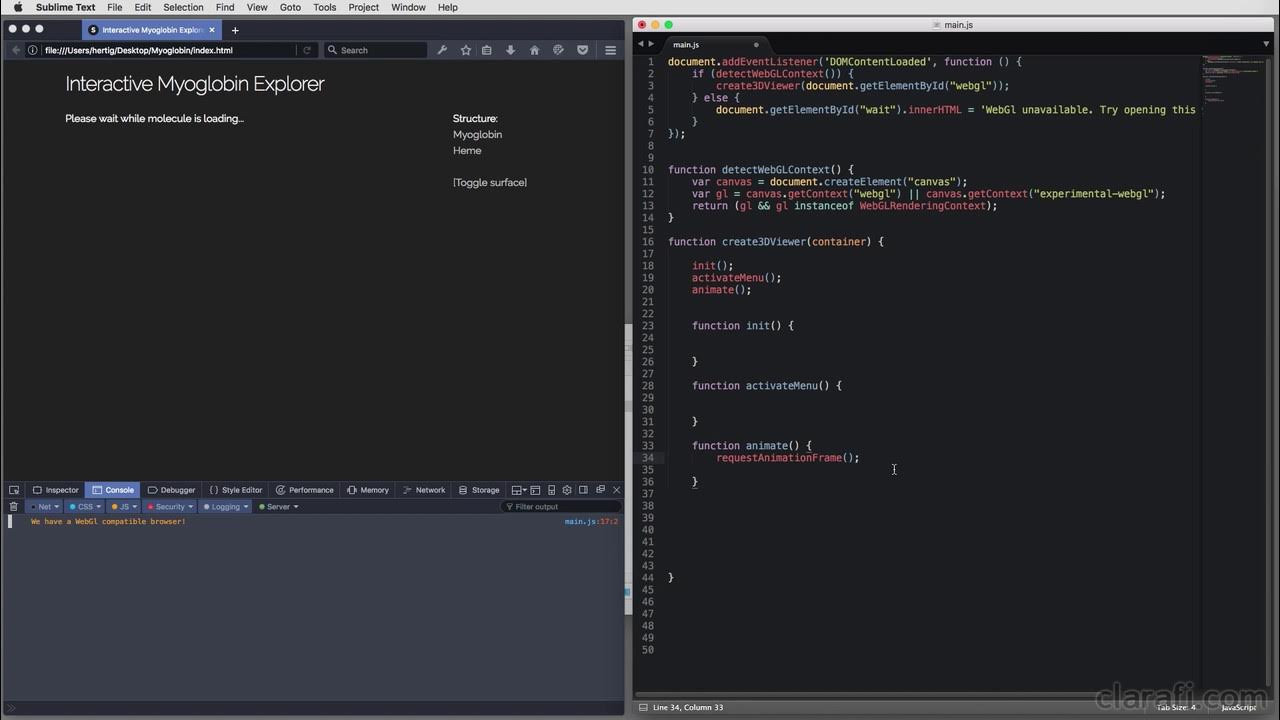Open the Project menu
The height and width of the screenshot is (720, 1280).
[363, 7]
